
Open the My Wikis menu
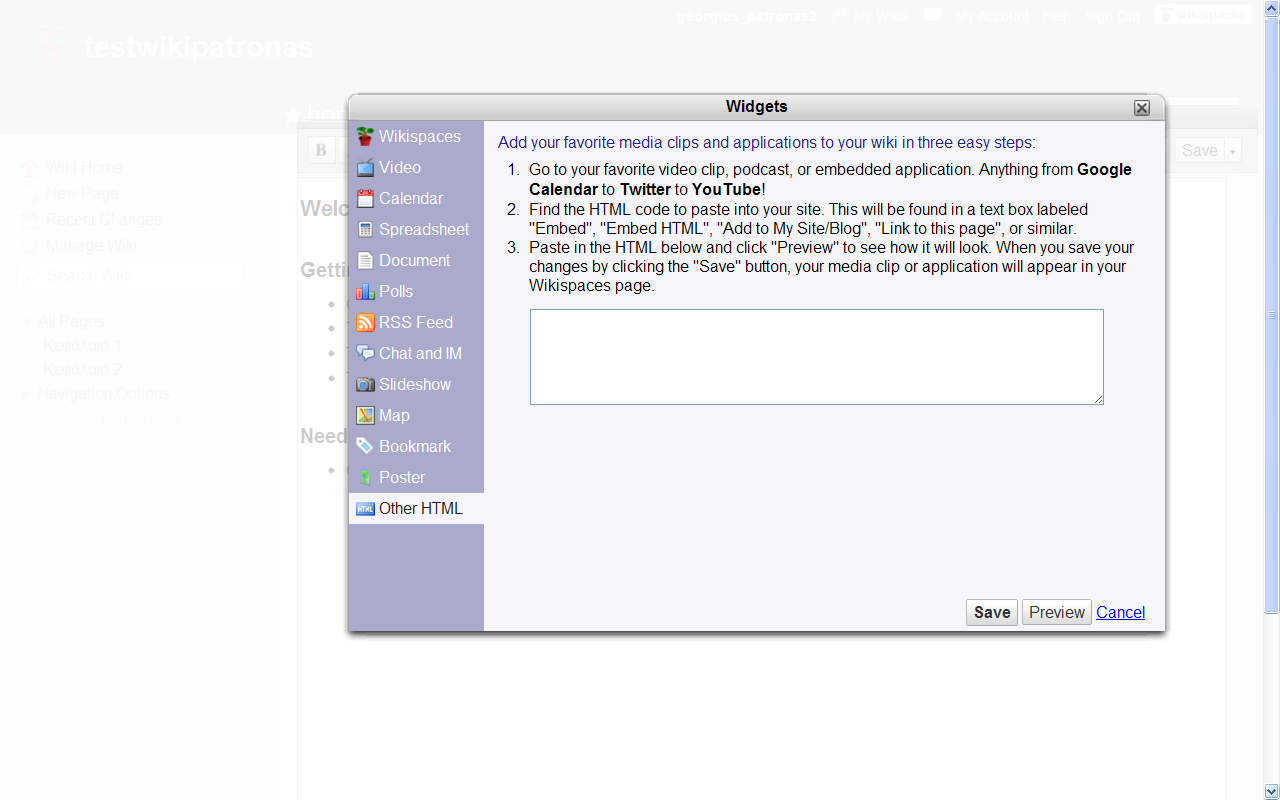(880, 16)
